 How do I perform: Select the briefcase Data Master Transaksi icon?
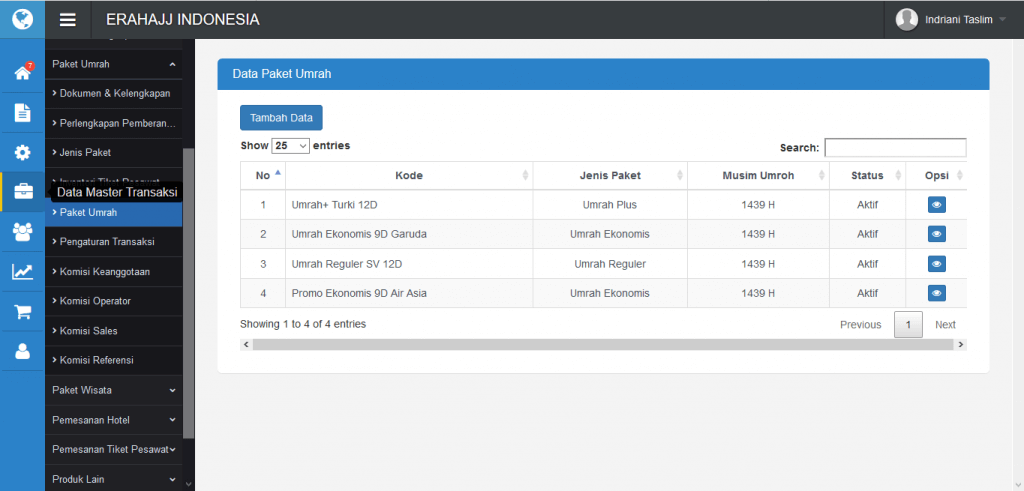pos(22,192)
